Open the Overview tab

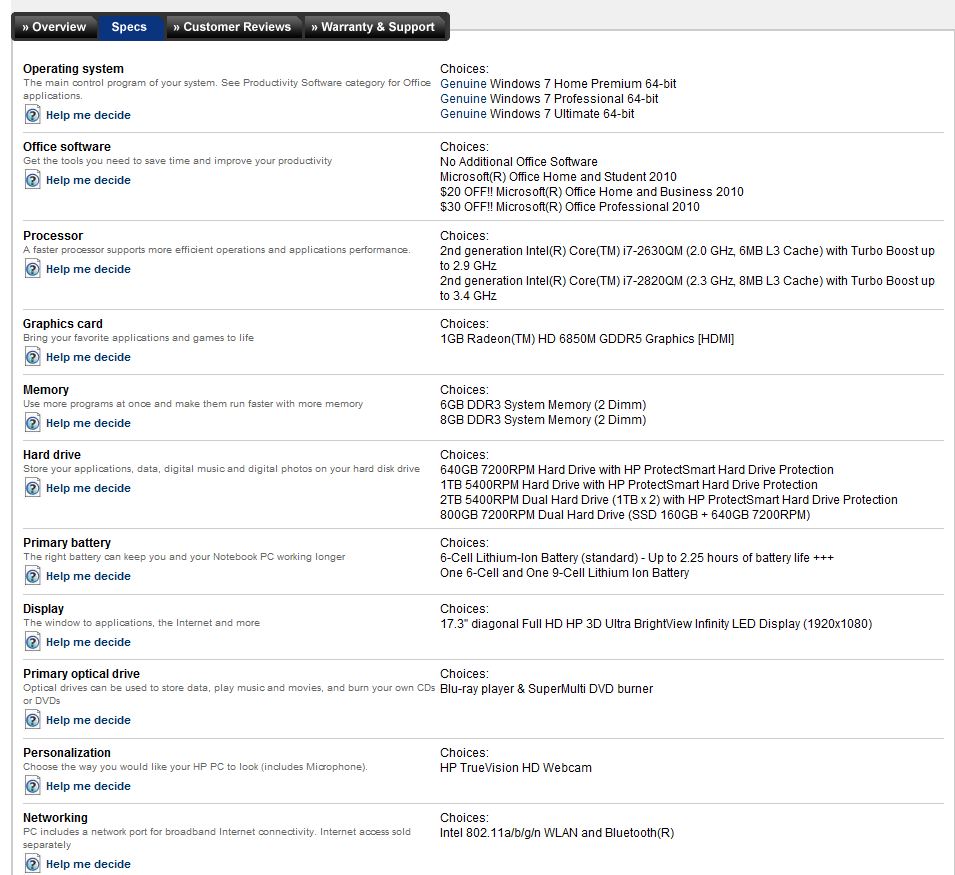pyautogui.click(x=54, y=27)
